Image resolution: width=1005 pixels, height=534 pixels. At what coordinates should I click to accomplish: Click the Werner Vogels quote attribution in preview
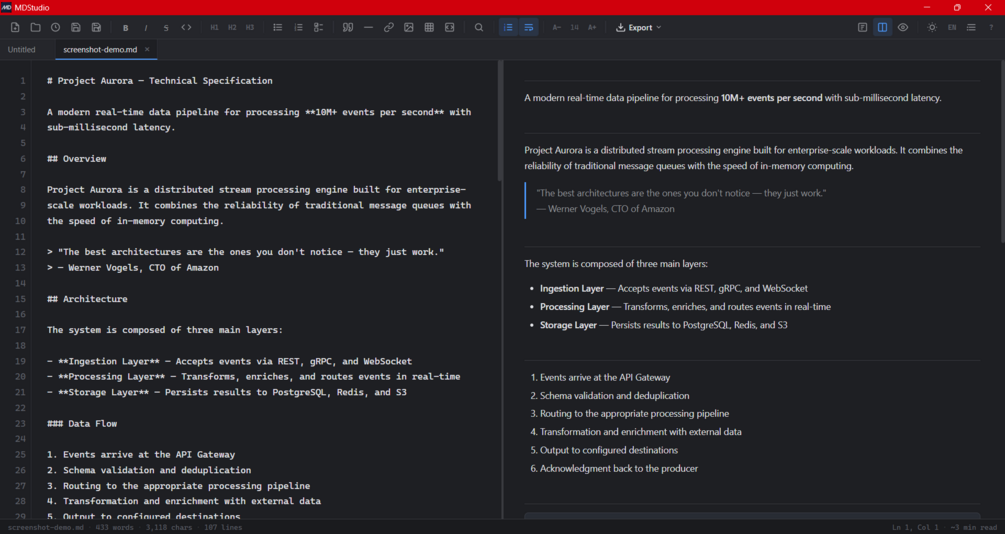(605, 208)
